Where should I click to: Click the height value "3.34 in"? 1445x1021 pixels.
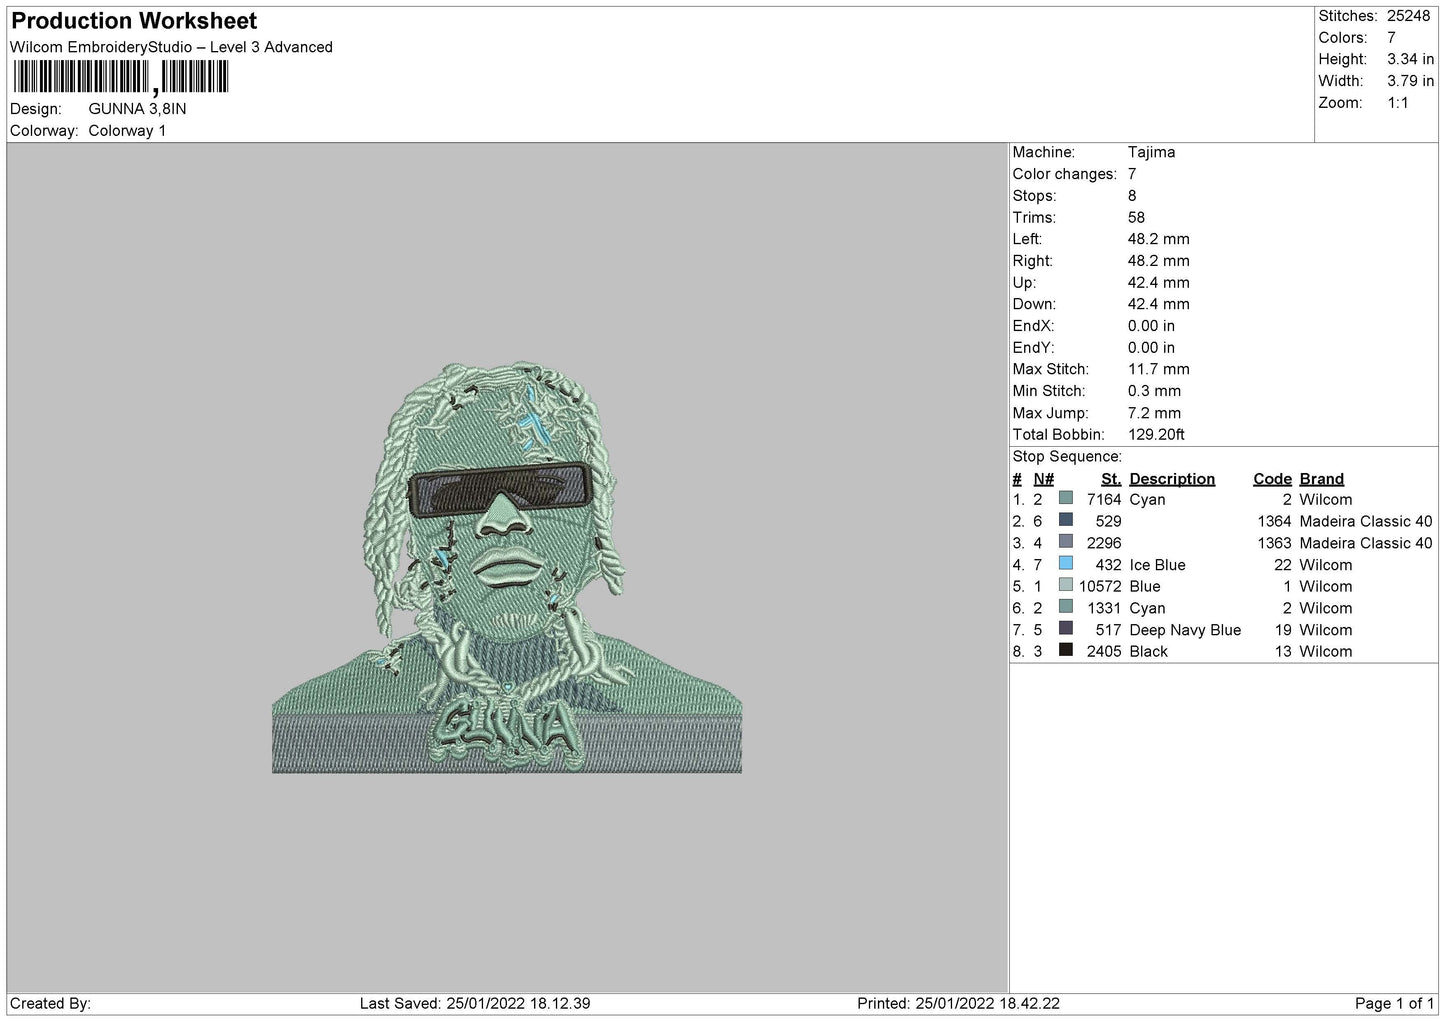[1410, 59]
